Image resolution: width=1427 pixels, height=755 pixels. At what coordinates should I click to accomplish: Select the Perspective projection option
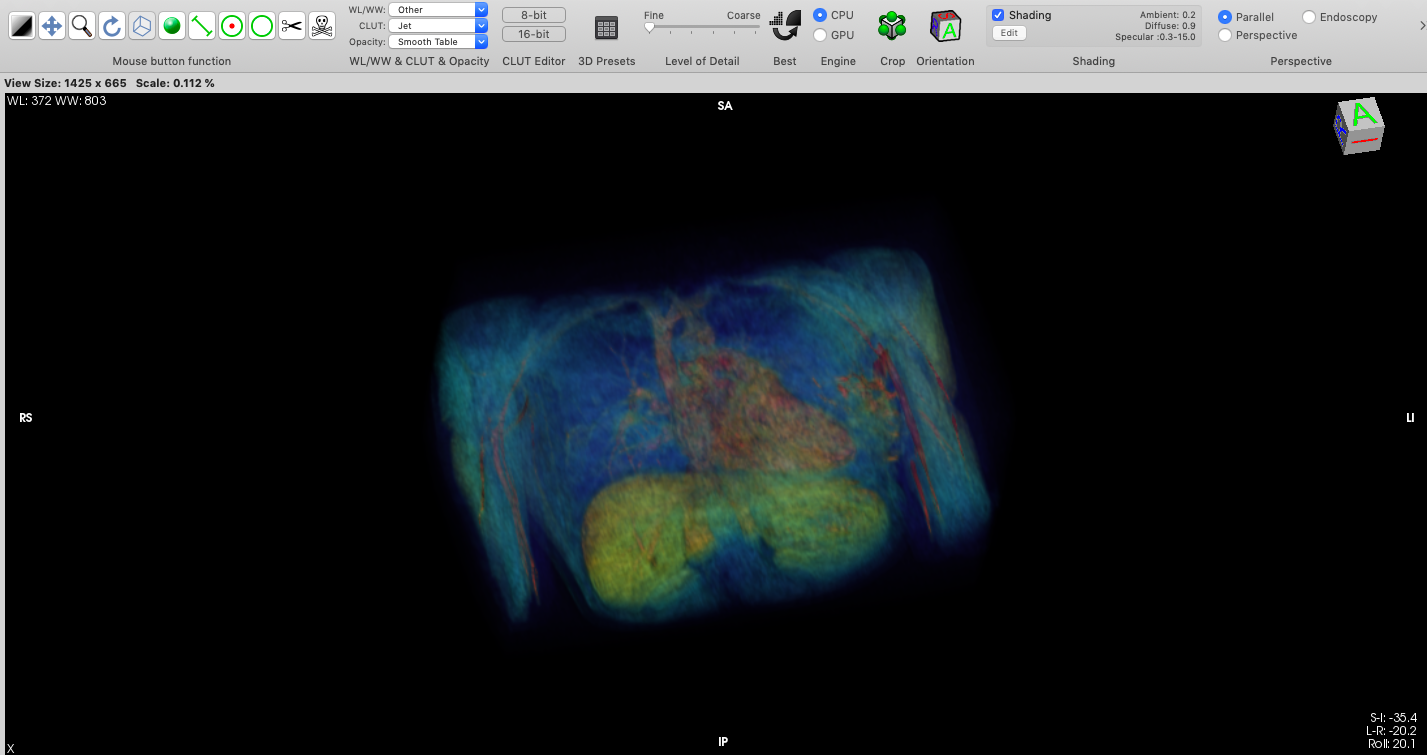click(x=1225, y=35)
